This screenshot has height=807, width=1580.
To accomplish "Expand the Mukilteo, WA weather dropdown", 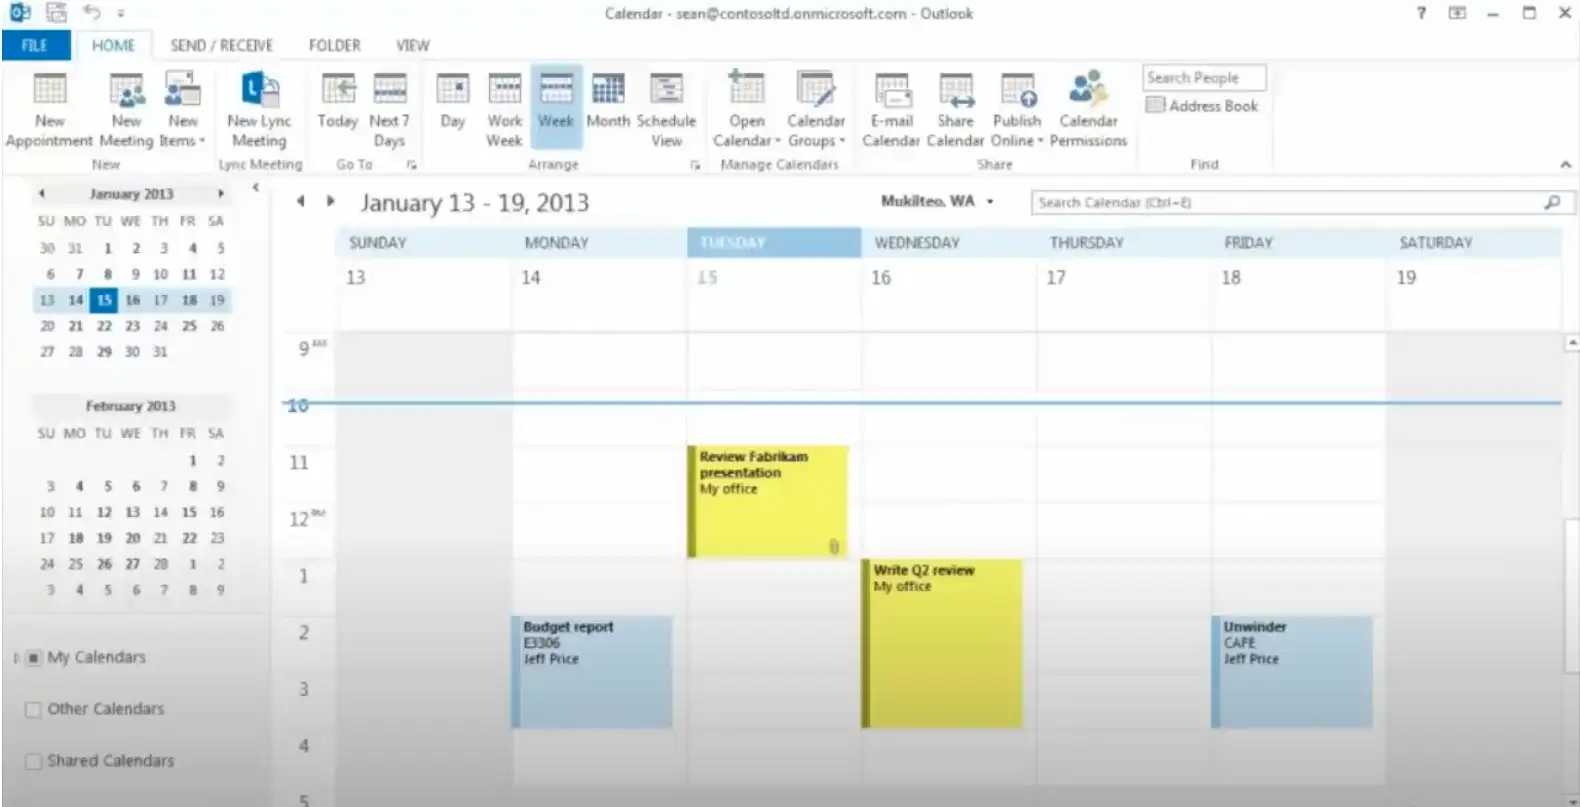I will tap(990, 202).
